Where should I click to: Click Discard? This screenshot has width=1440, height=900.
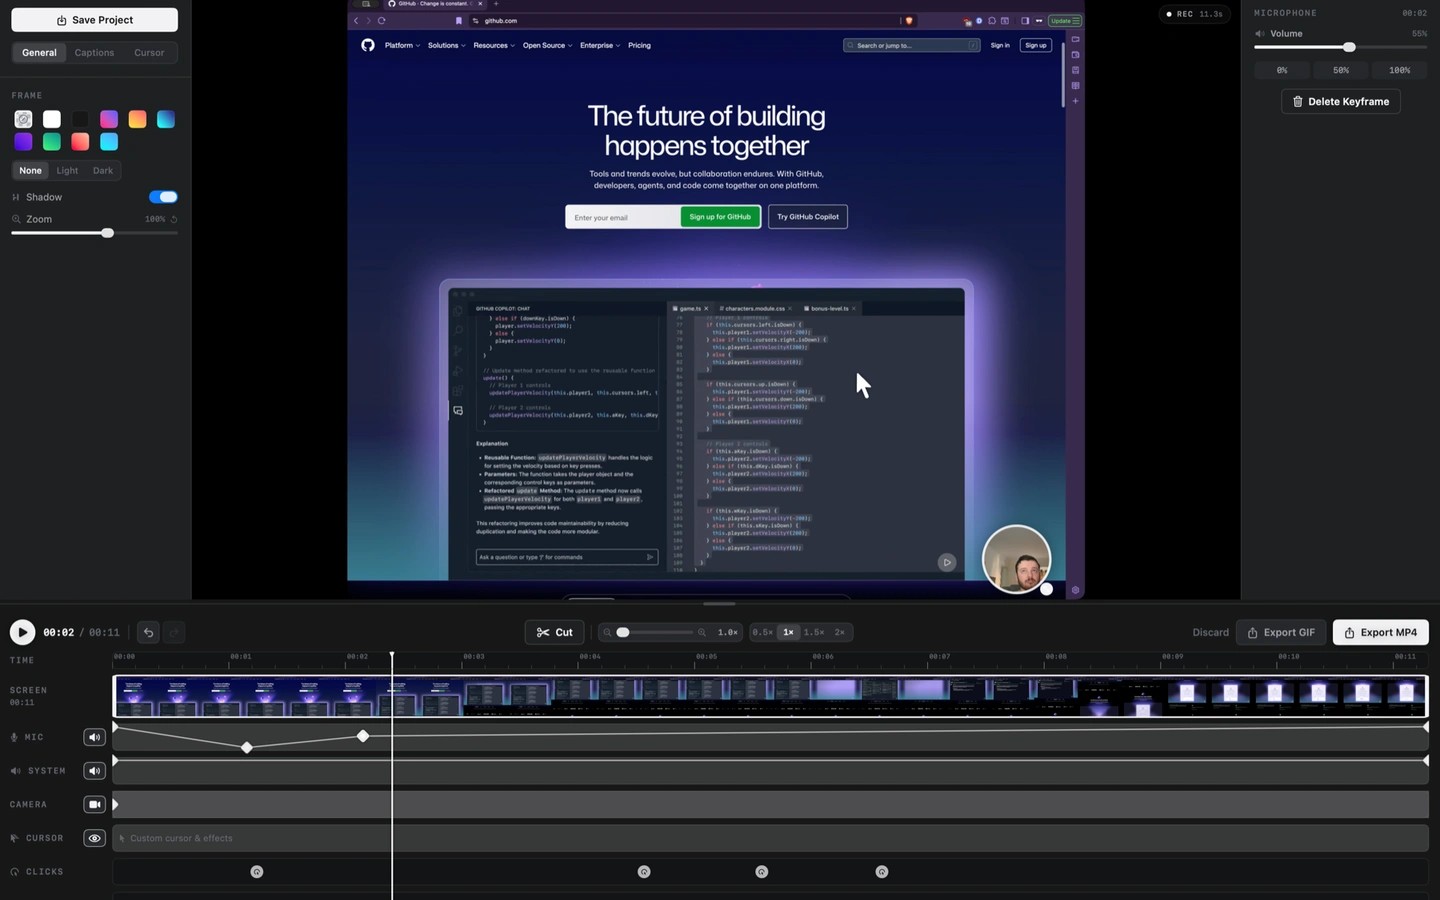tap(1210, 632)
